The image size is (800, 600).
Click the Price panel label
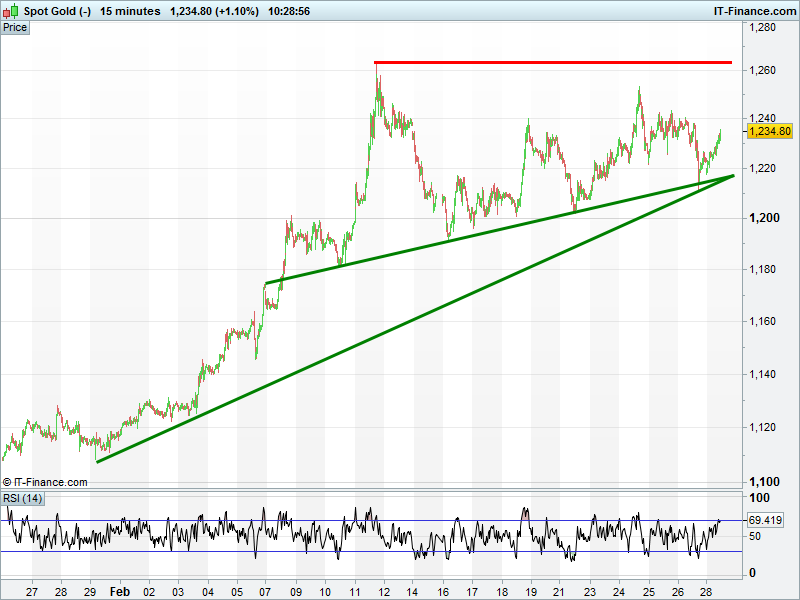15,28
